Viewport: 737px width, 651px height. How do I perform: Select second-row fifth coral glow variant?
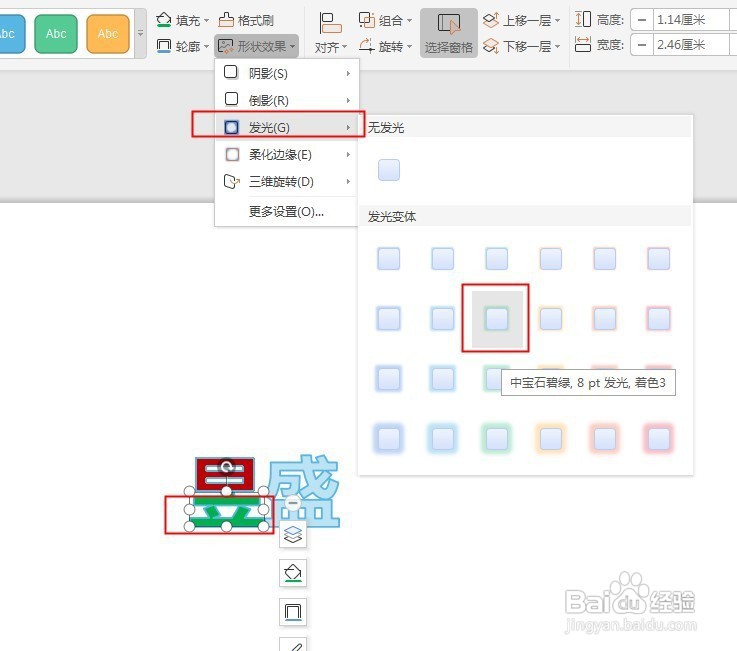click(x=605, y=319)
